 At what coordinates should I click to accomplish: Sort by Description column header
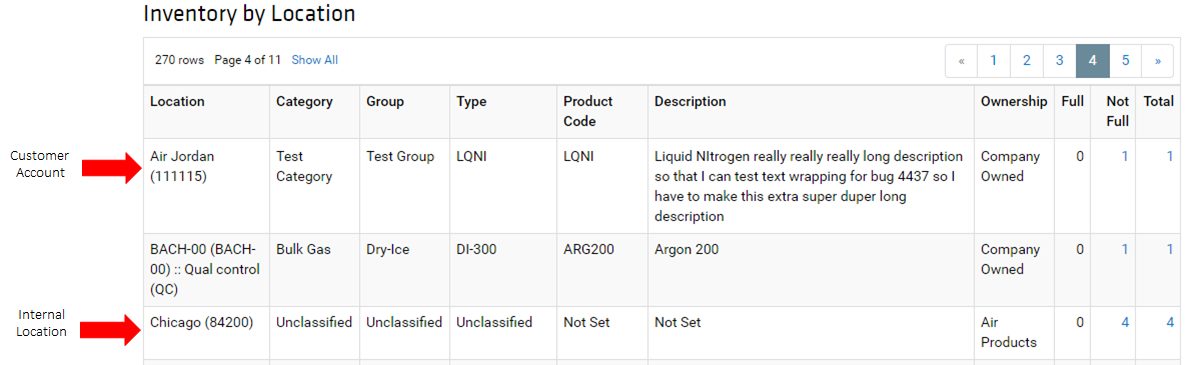click(x=690, y=101)
